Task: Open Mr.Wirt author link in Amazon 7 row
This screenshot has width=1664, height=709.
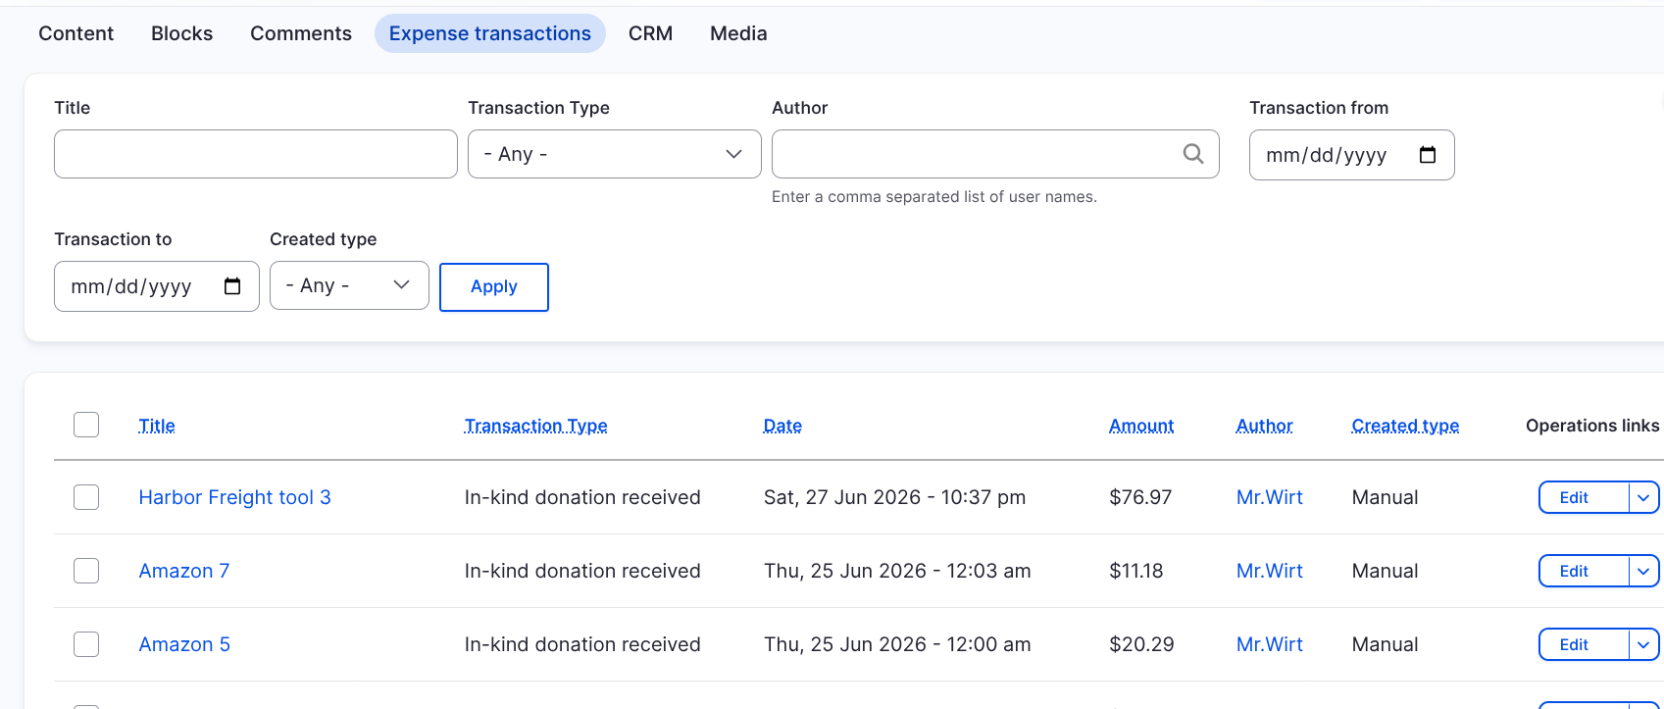Action: point(1270,571)
